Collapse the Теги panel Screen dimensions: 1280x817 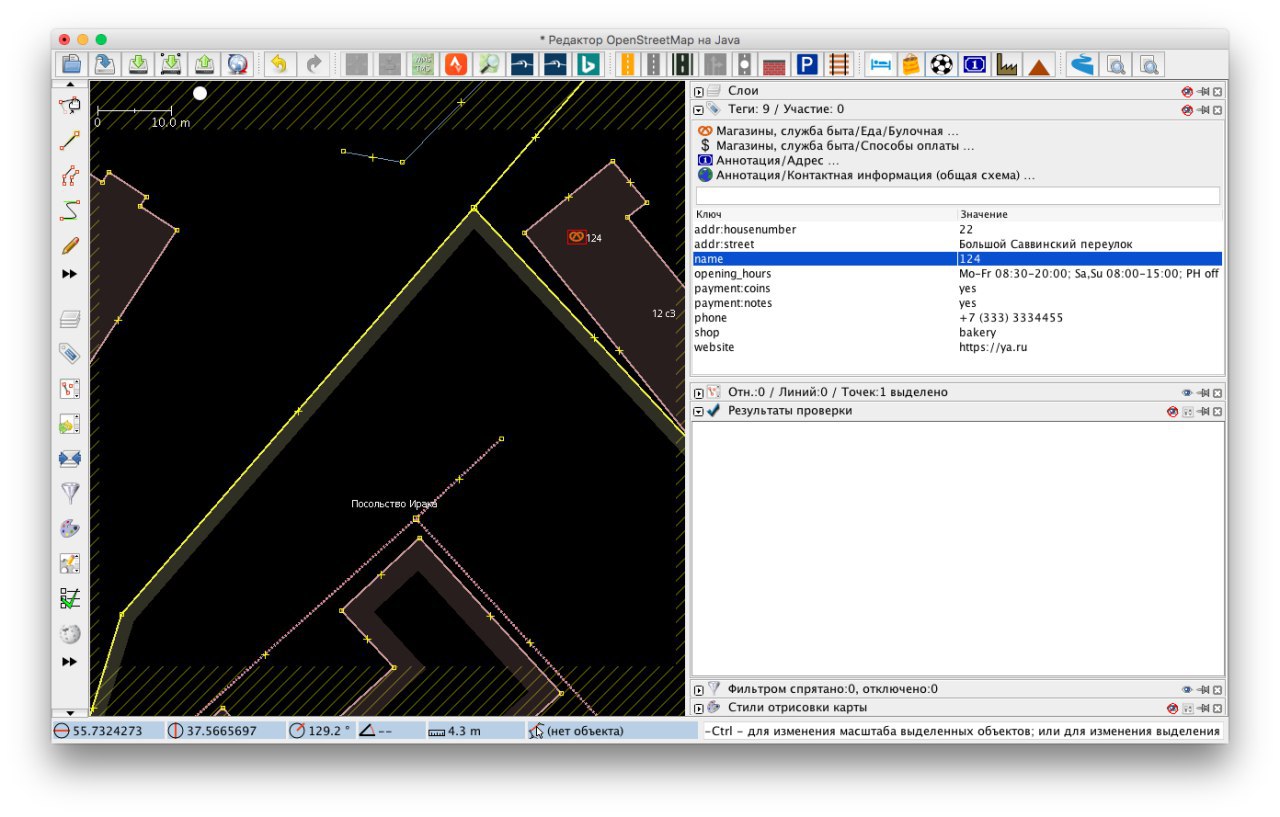pos(699,109)
